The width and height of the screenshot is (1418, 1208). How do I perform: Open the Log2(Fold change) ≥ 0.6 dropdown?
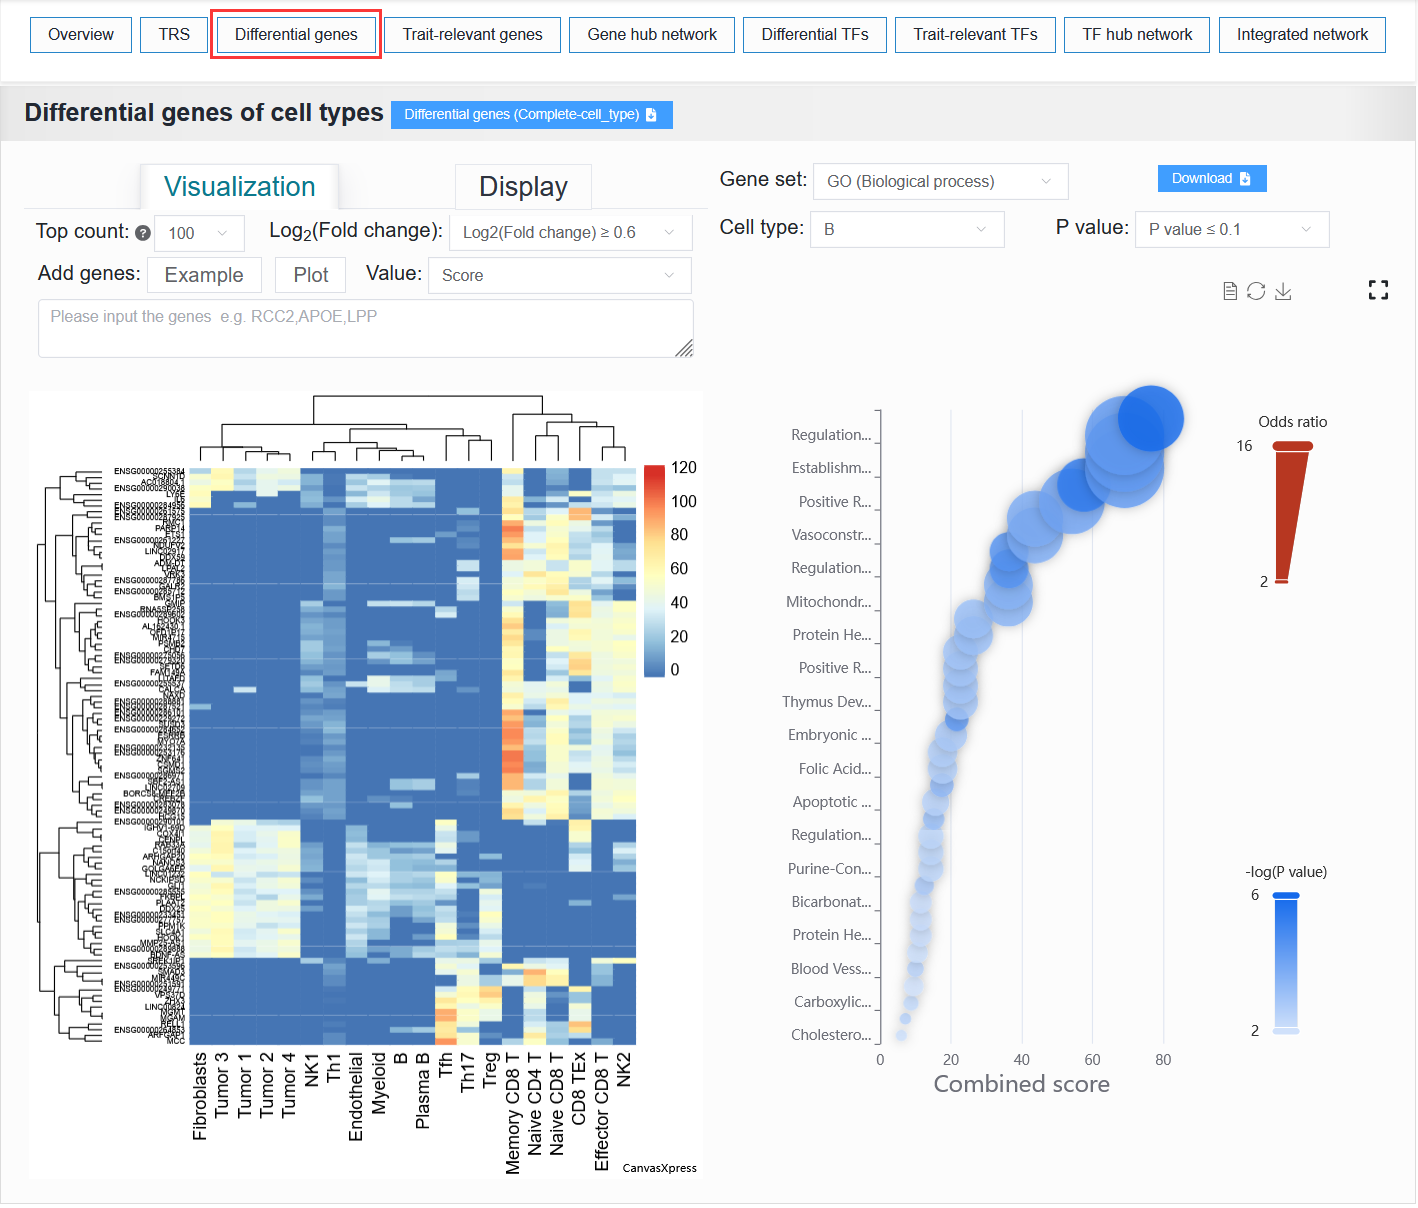point(571,232)
